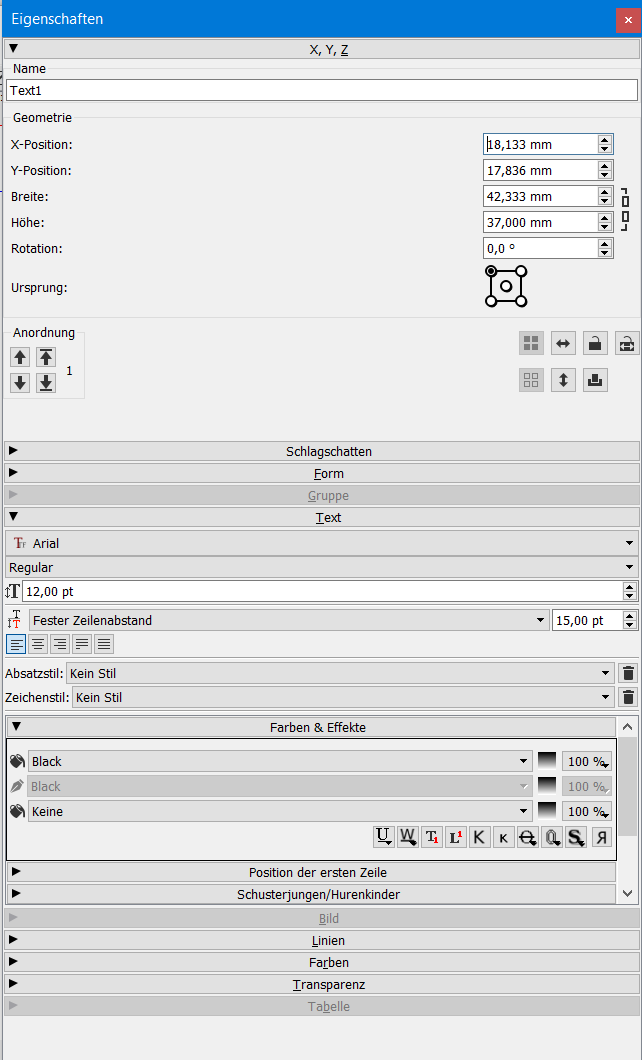Toggle the subscript text button
642x1060 pixels.
pyautogui.click(x=431, y=837)
